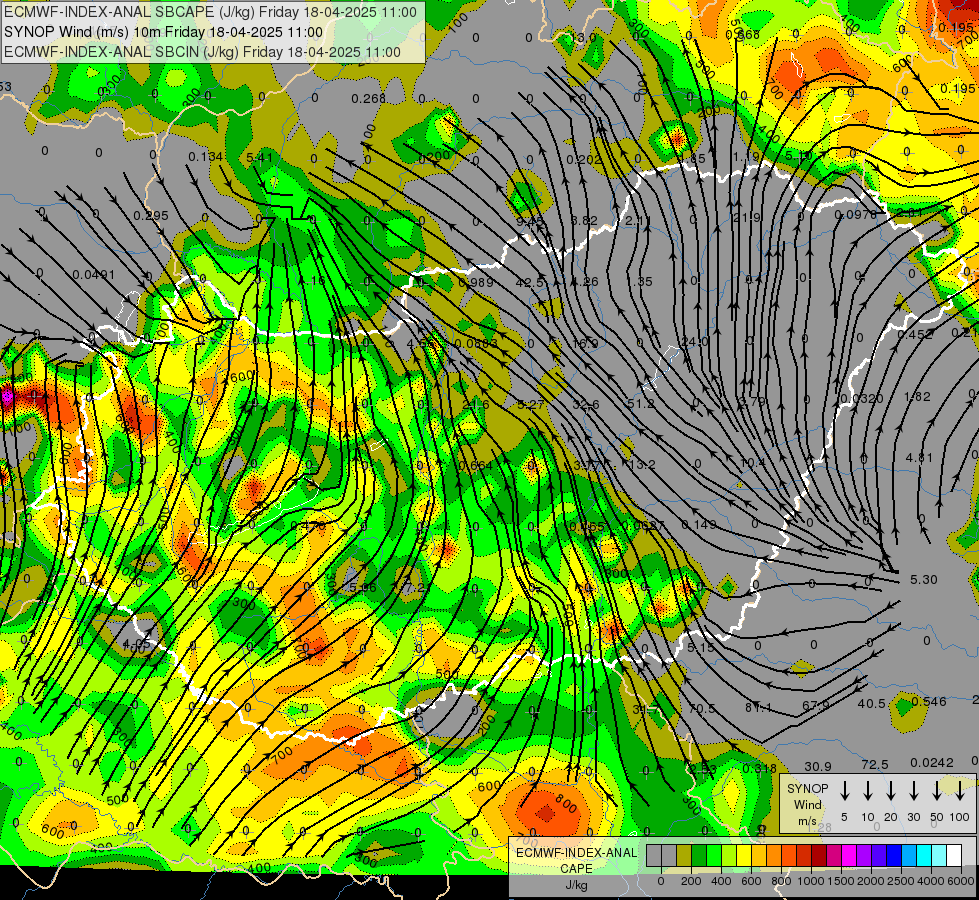The height and width of the screenshot is (900, 979).
Task: Click the ECMWF-INDEX-ANAL CAPE legend caption
Action: point(576,861)
